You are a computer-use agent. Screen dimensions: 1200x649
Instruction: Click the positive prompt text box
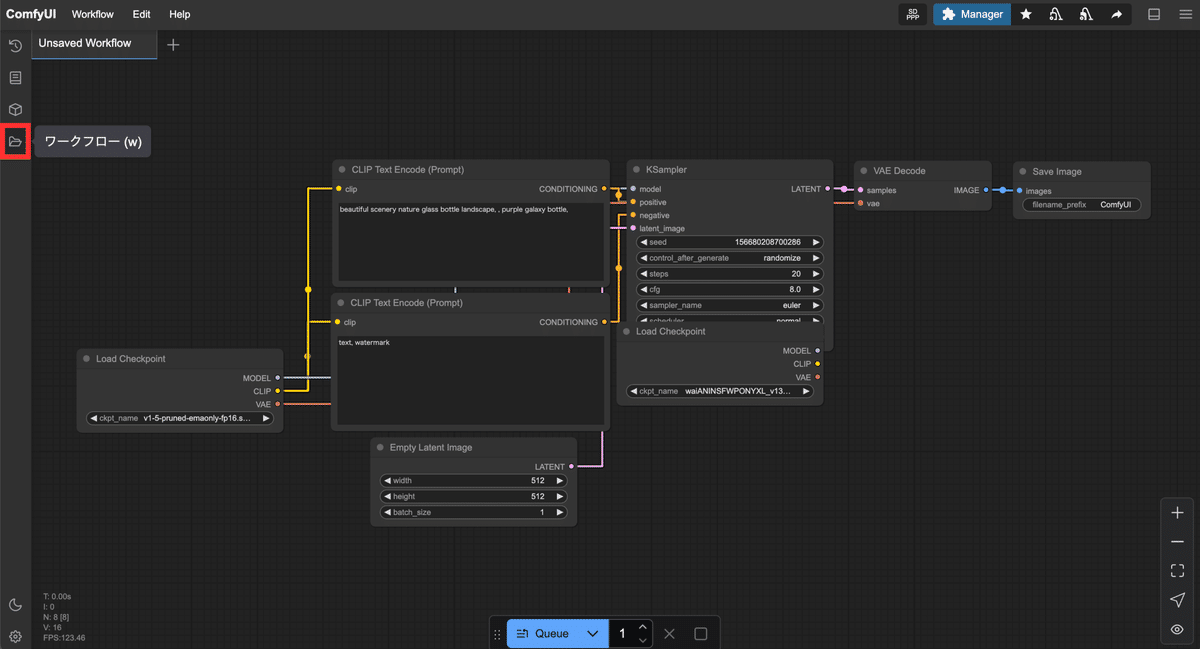470,243
